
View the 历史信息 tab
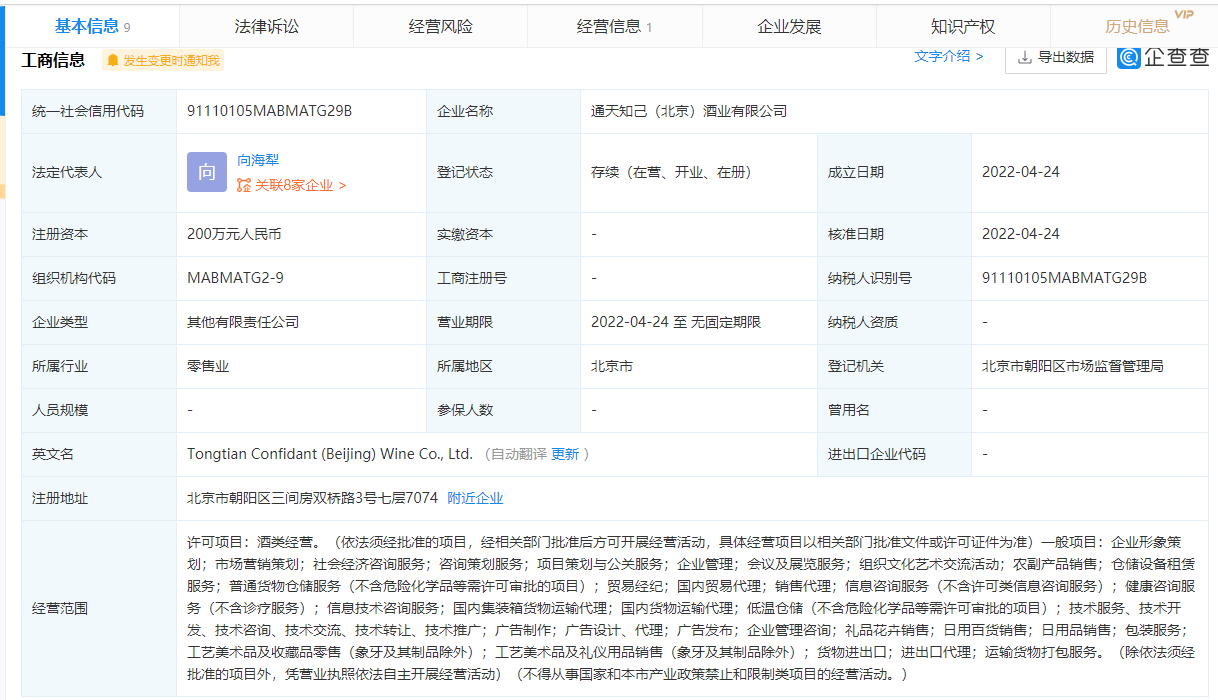coord(1137,27)
